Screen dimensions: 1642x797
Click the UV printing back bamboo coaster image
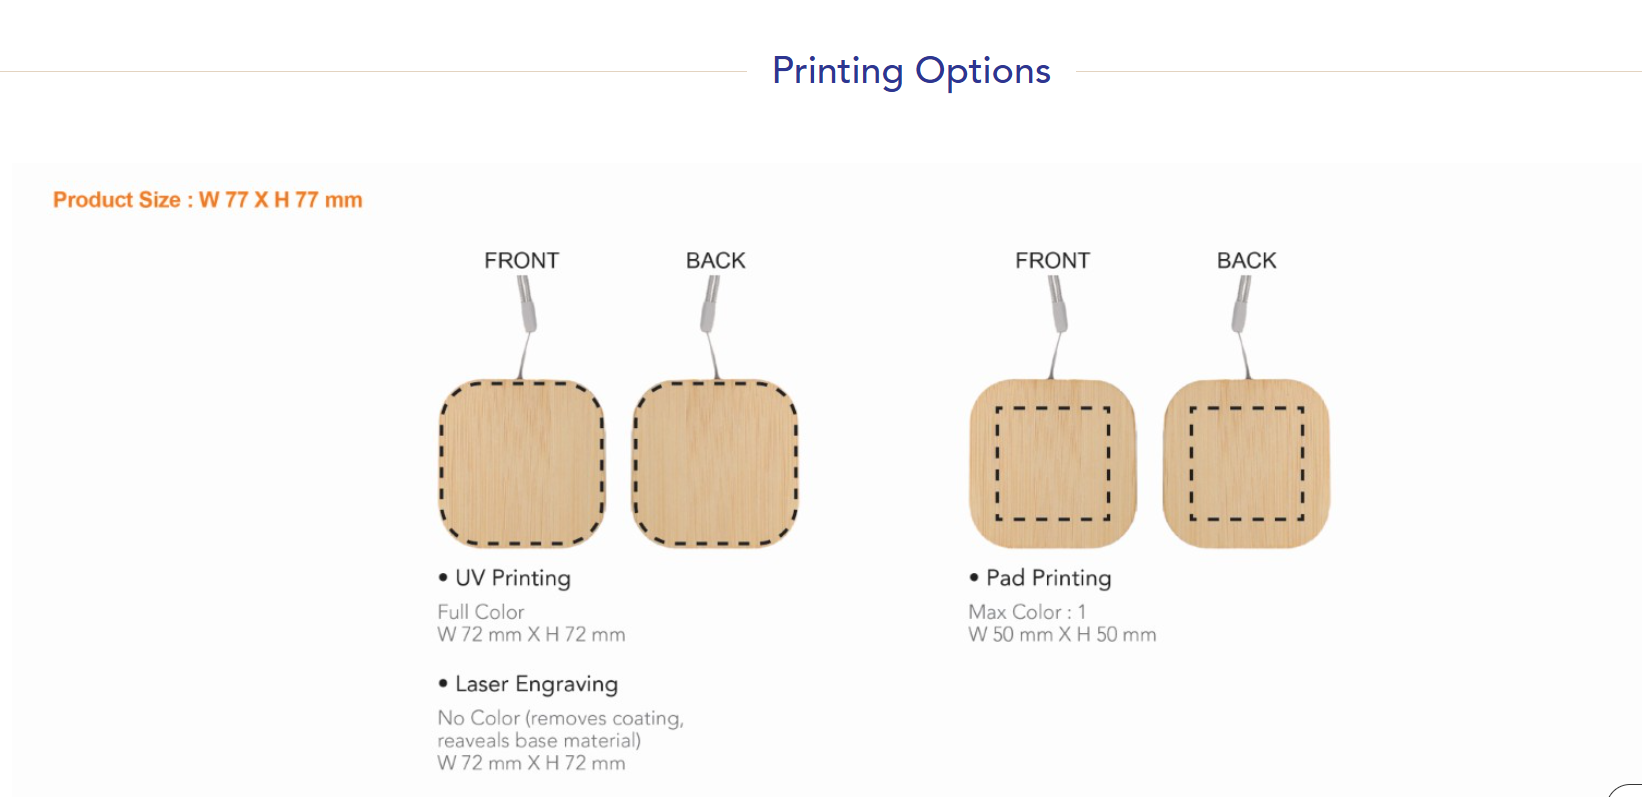click(715, 463)
